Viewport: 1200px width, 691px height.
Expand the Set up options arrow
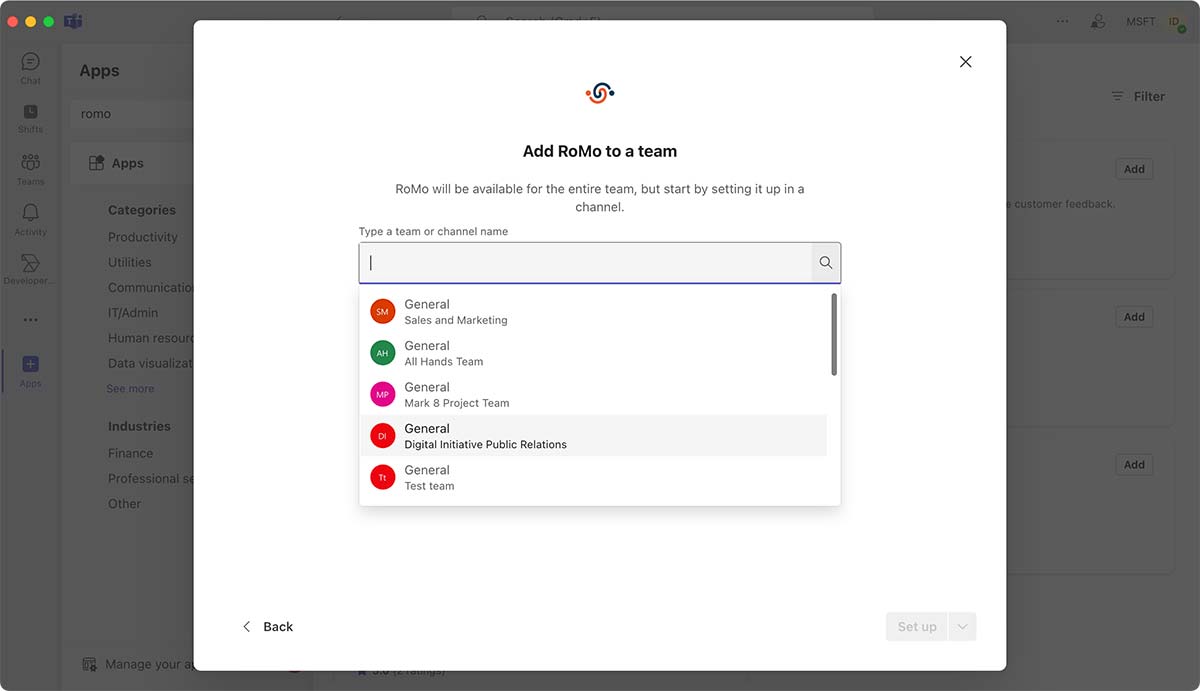[x=962, y=627]
